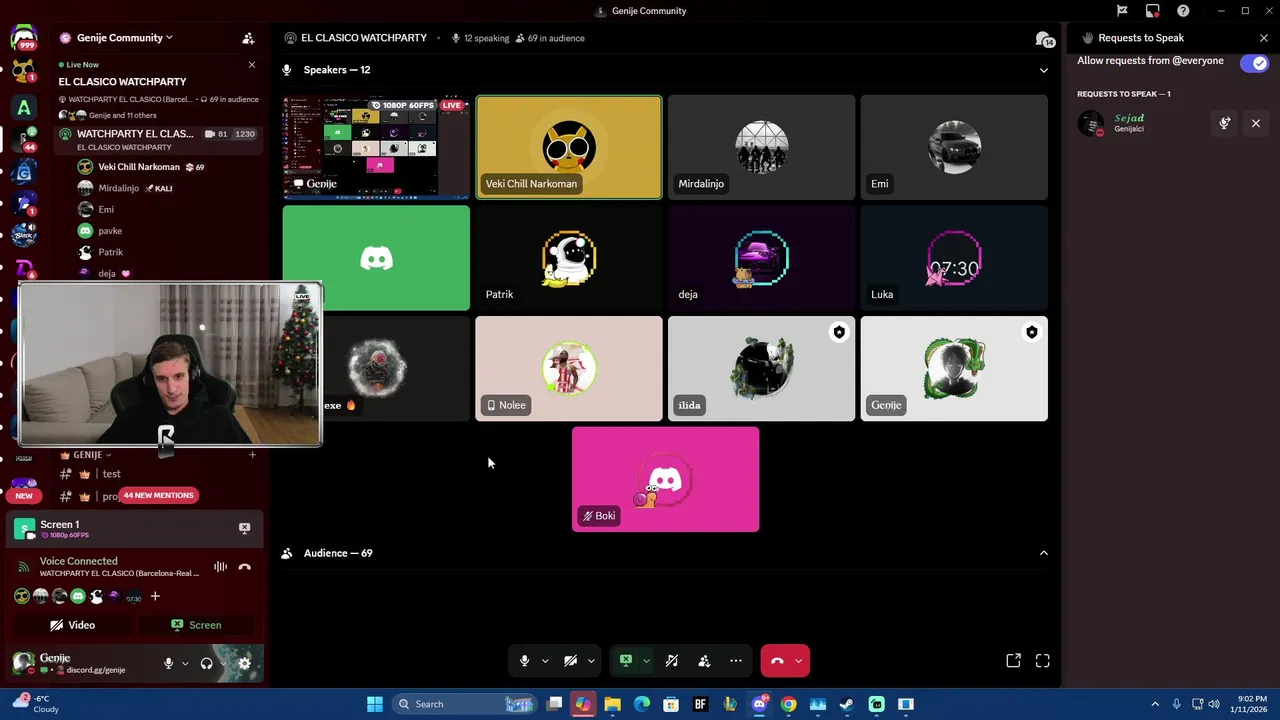Click the Screen button in voice panel
The width and height of the screenshot is (1280, 720).
point(196,625)
